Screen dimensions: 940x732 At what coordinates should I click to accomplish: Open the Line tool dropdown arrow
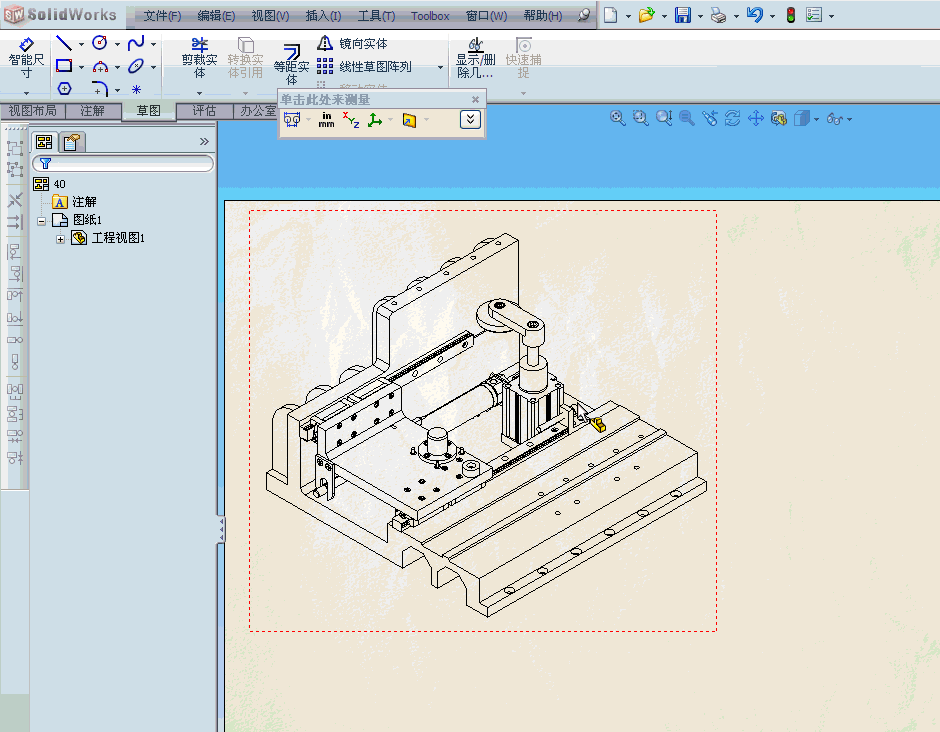(x=81, y=44)
